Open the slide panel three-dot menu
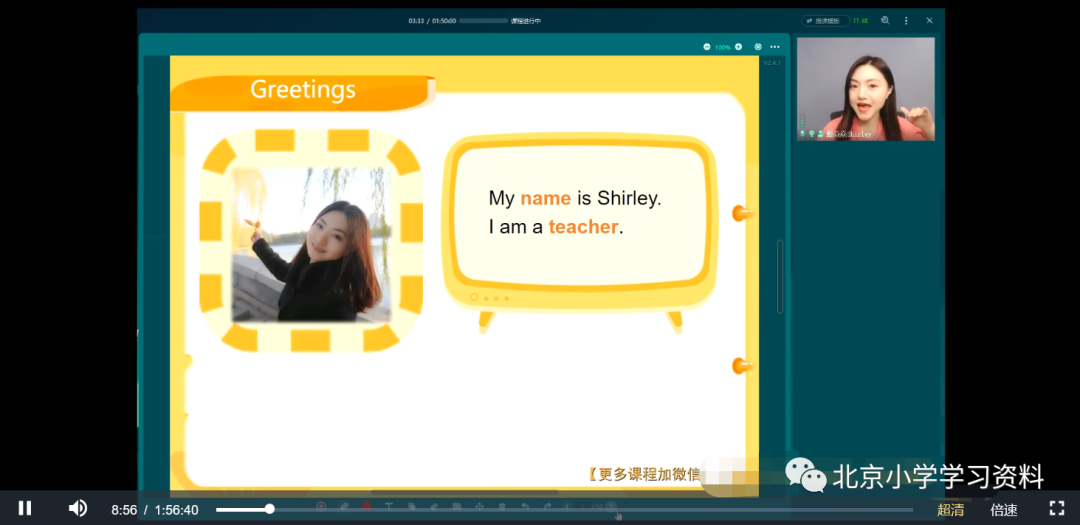Screen dimensions: 1080x525 tap(775, 47)
